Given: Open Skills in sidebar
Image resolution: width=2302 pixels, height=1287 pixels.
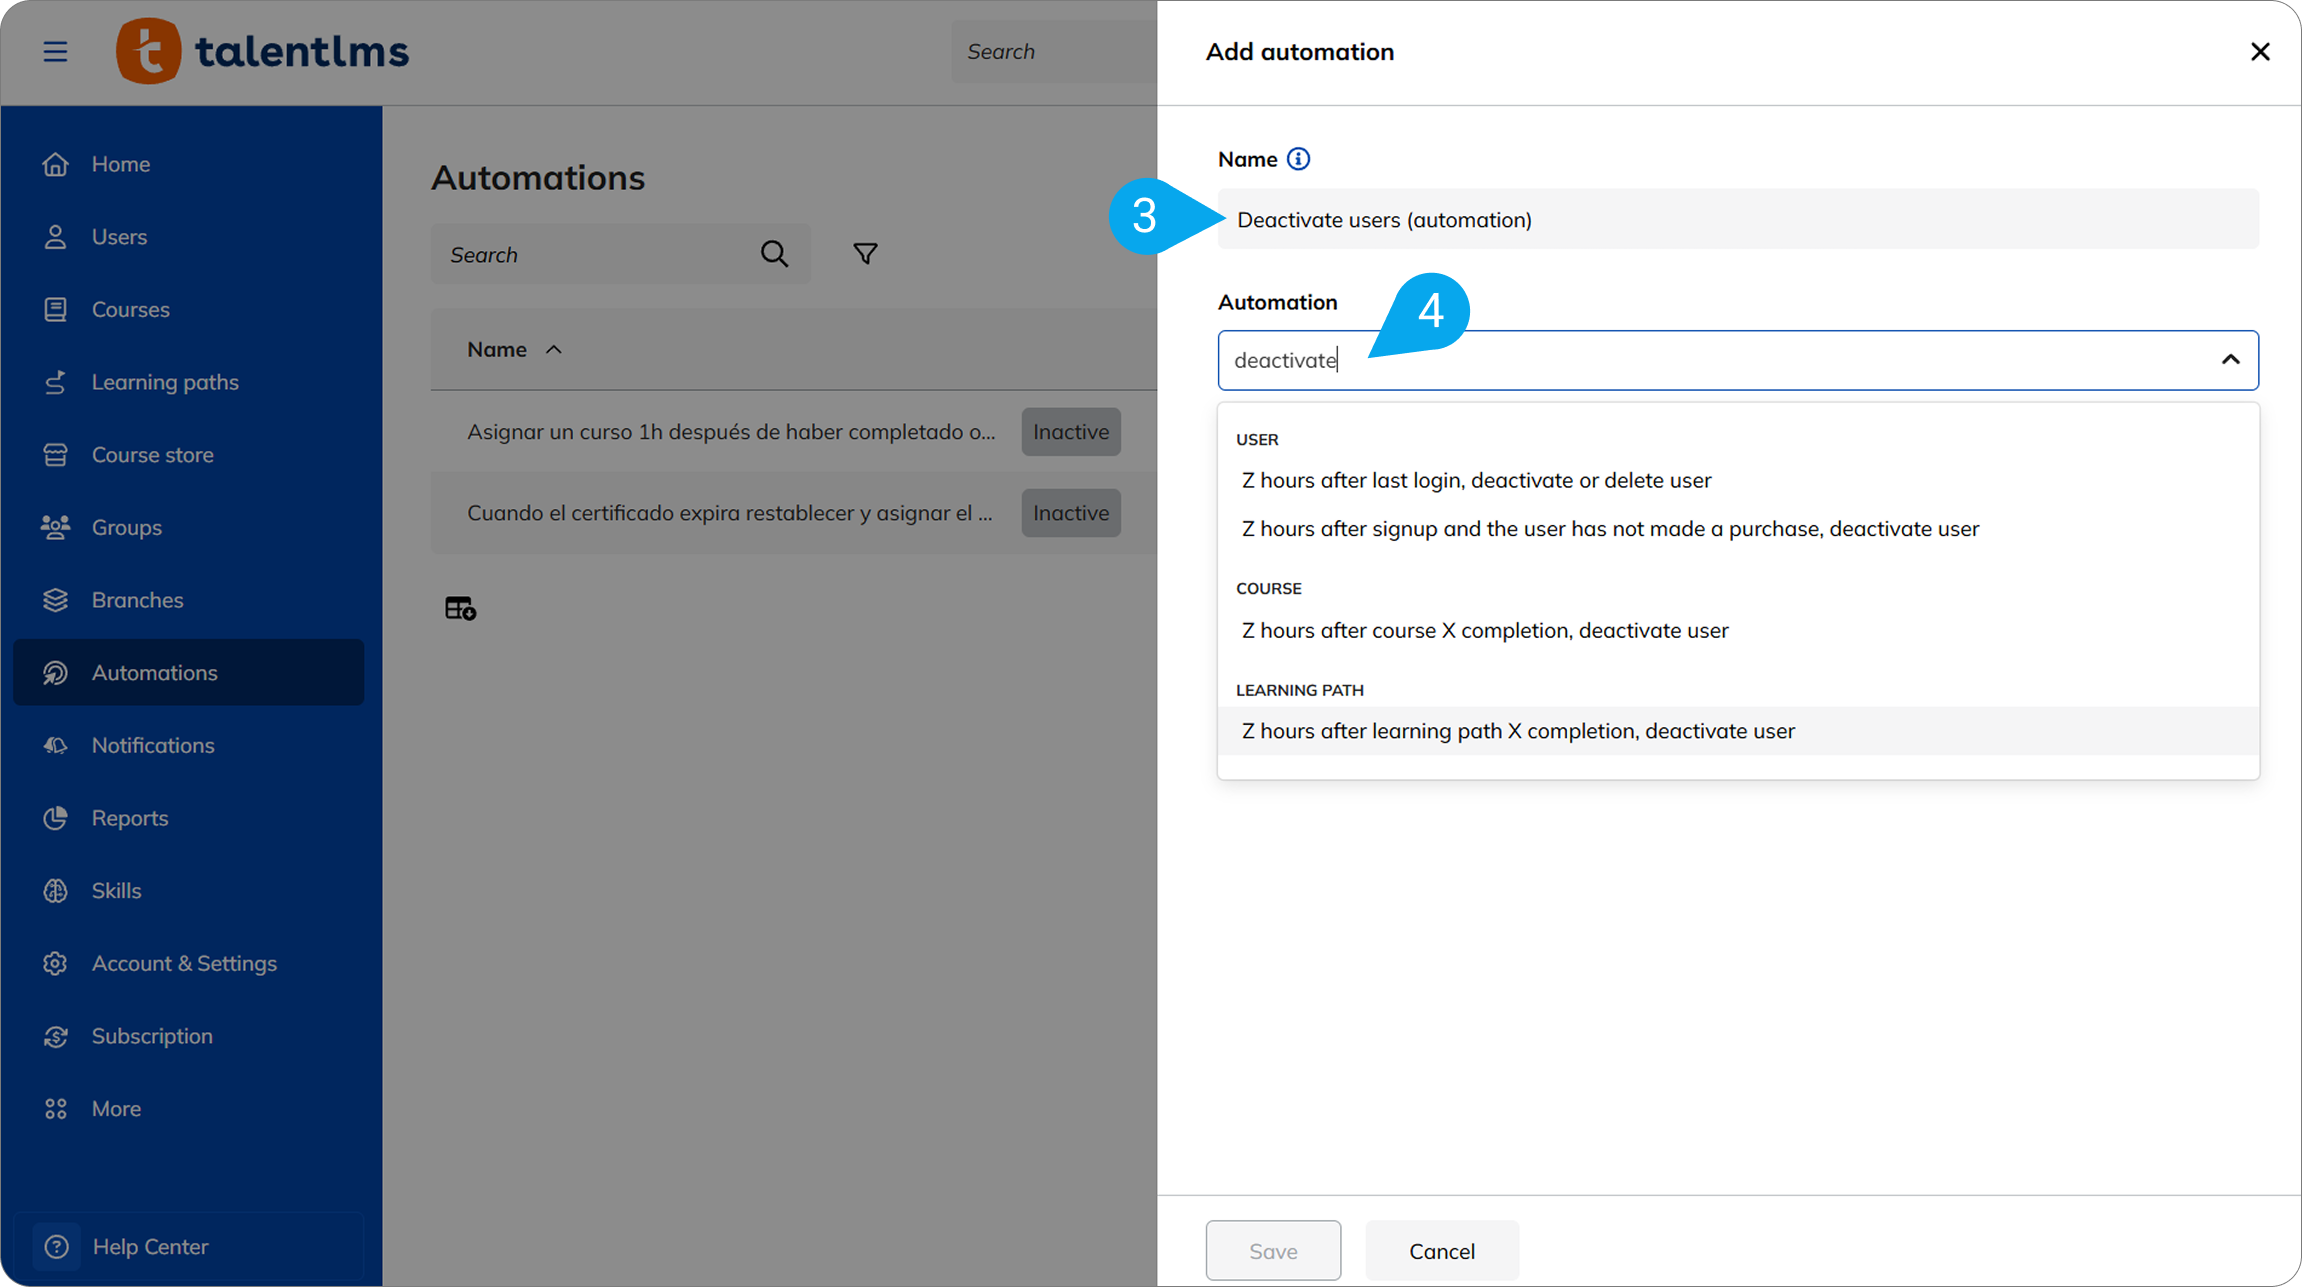Looking at the screenshot, I should tap(189, 891).
